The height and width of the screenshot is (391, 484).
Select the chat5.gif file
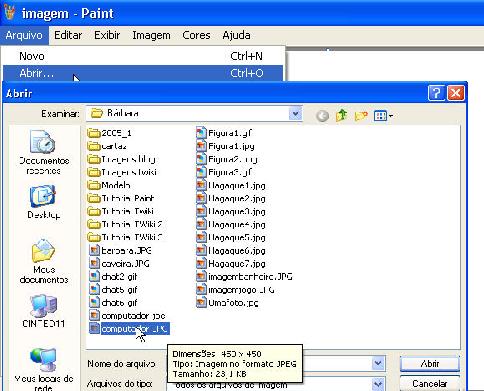(113, 290)
